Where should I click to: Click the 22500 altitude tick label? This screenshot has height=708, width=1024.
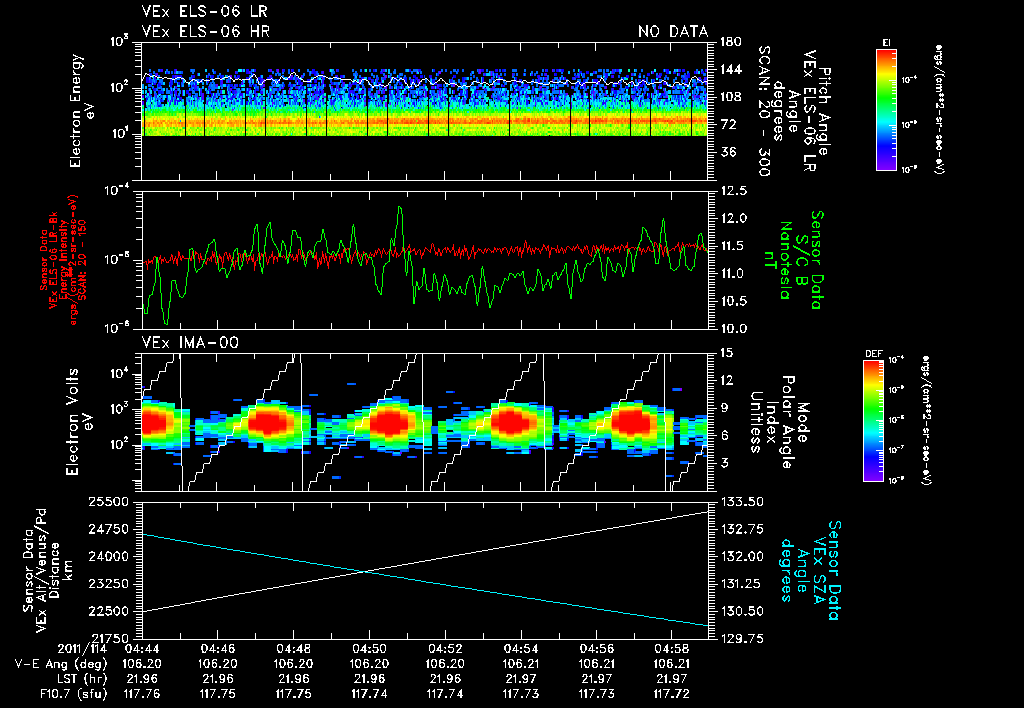click(x=108, y=612)
